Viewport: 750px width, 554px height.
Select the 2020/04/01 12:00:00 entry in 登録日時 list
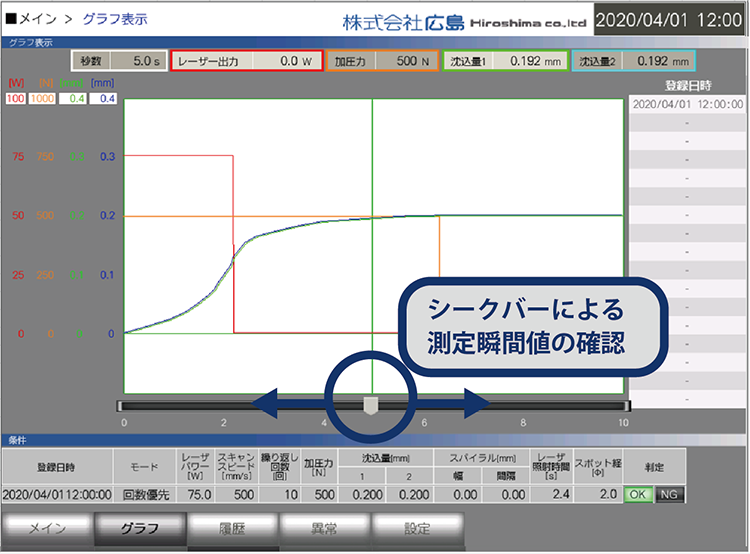(x=687, y=103)
